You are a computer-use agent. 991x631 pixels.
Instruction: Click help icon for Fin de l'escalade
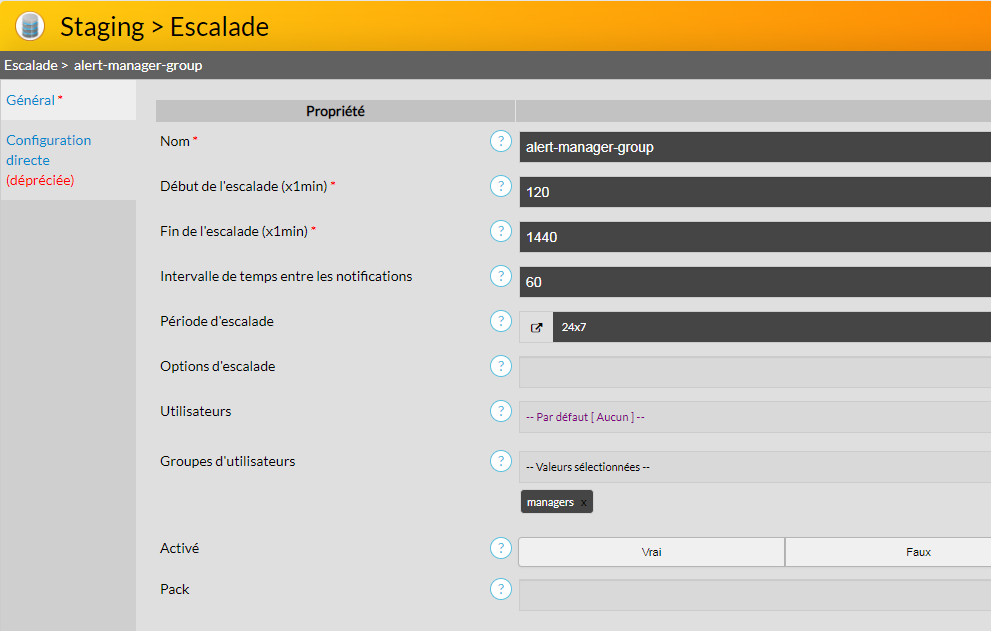(501, 231)
